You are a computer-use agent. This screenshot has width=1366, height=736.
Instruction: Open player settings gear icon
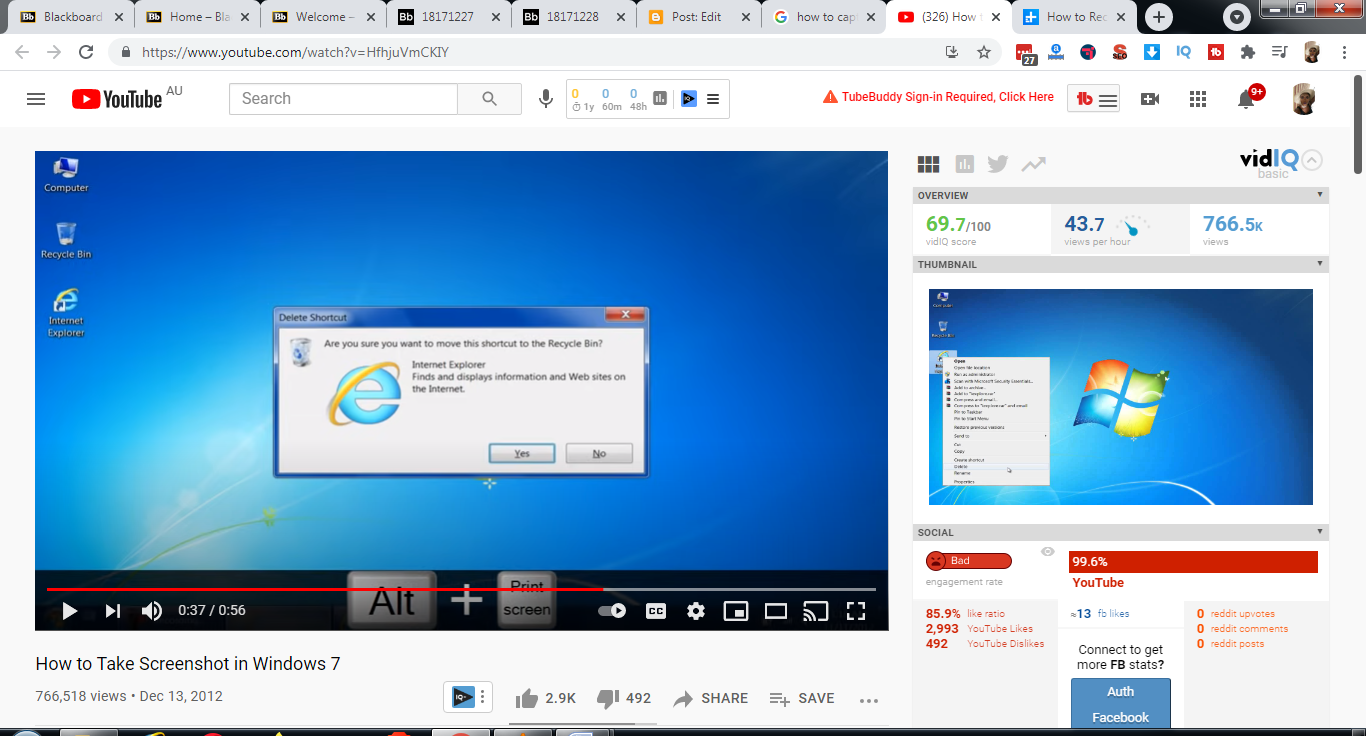(x=696, y=611)
